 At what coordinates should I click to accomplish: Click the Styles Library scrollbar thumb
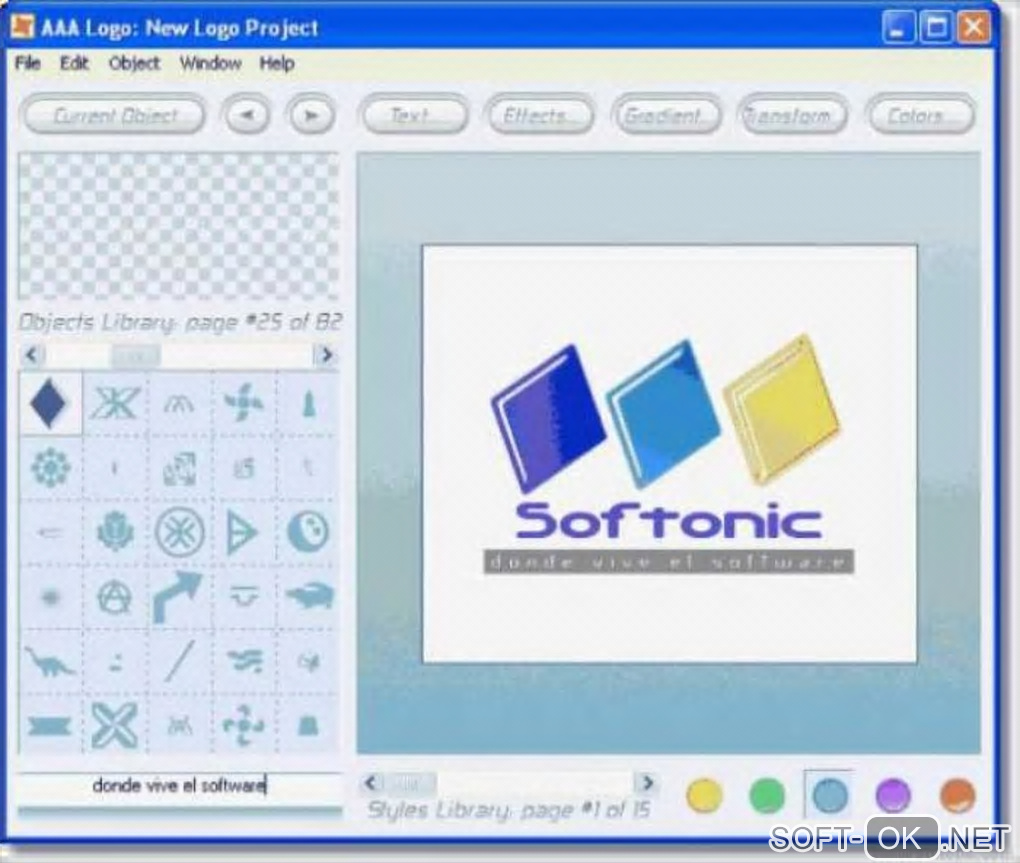(x=410, y=783)
